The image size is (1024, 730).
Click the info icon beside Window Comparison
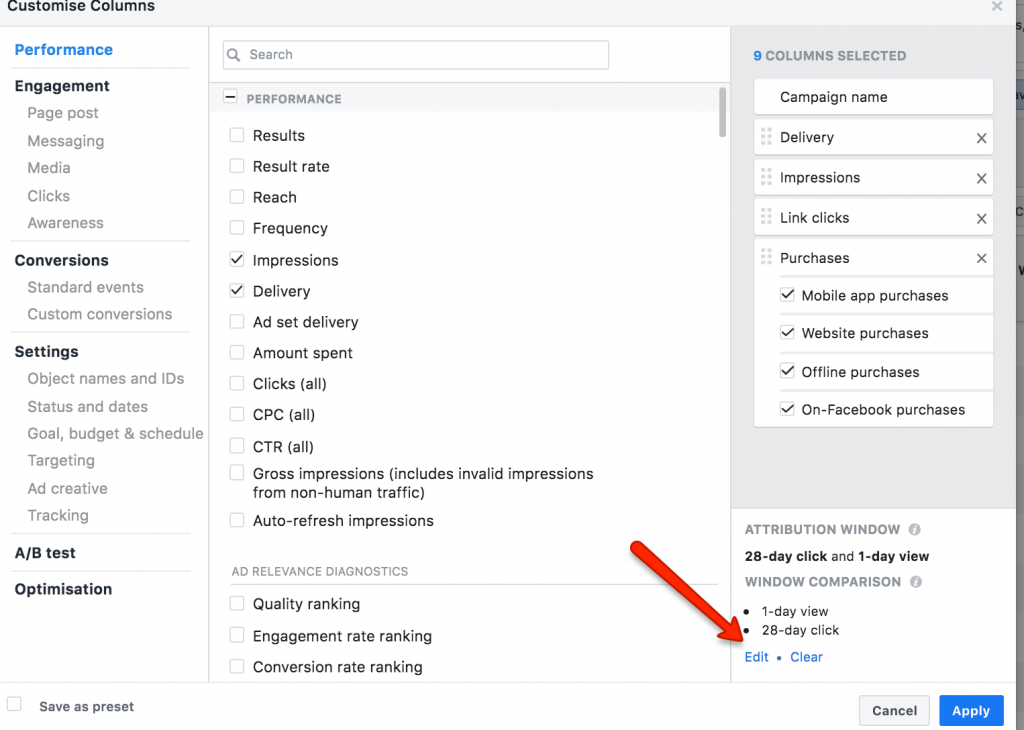(x=916, y=582)
